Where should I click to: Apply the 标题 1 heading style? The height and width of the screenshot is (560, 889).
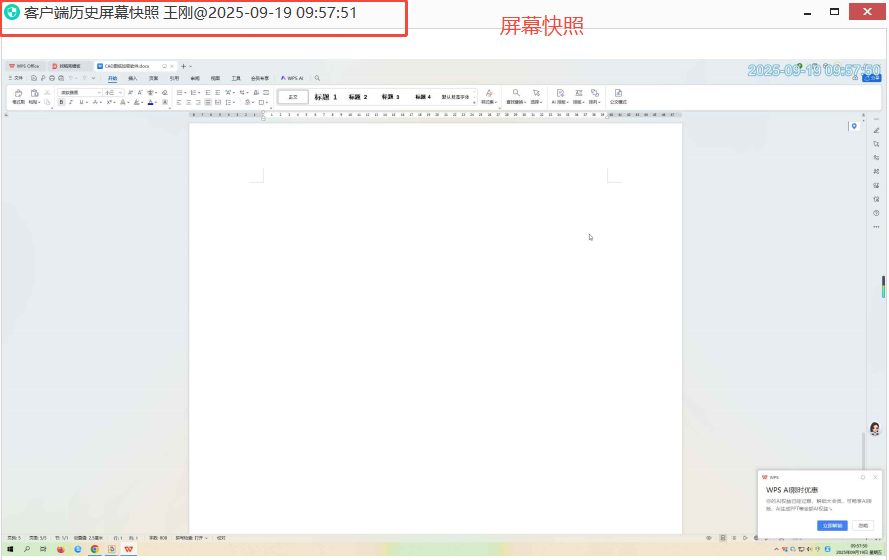325,97
